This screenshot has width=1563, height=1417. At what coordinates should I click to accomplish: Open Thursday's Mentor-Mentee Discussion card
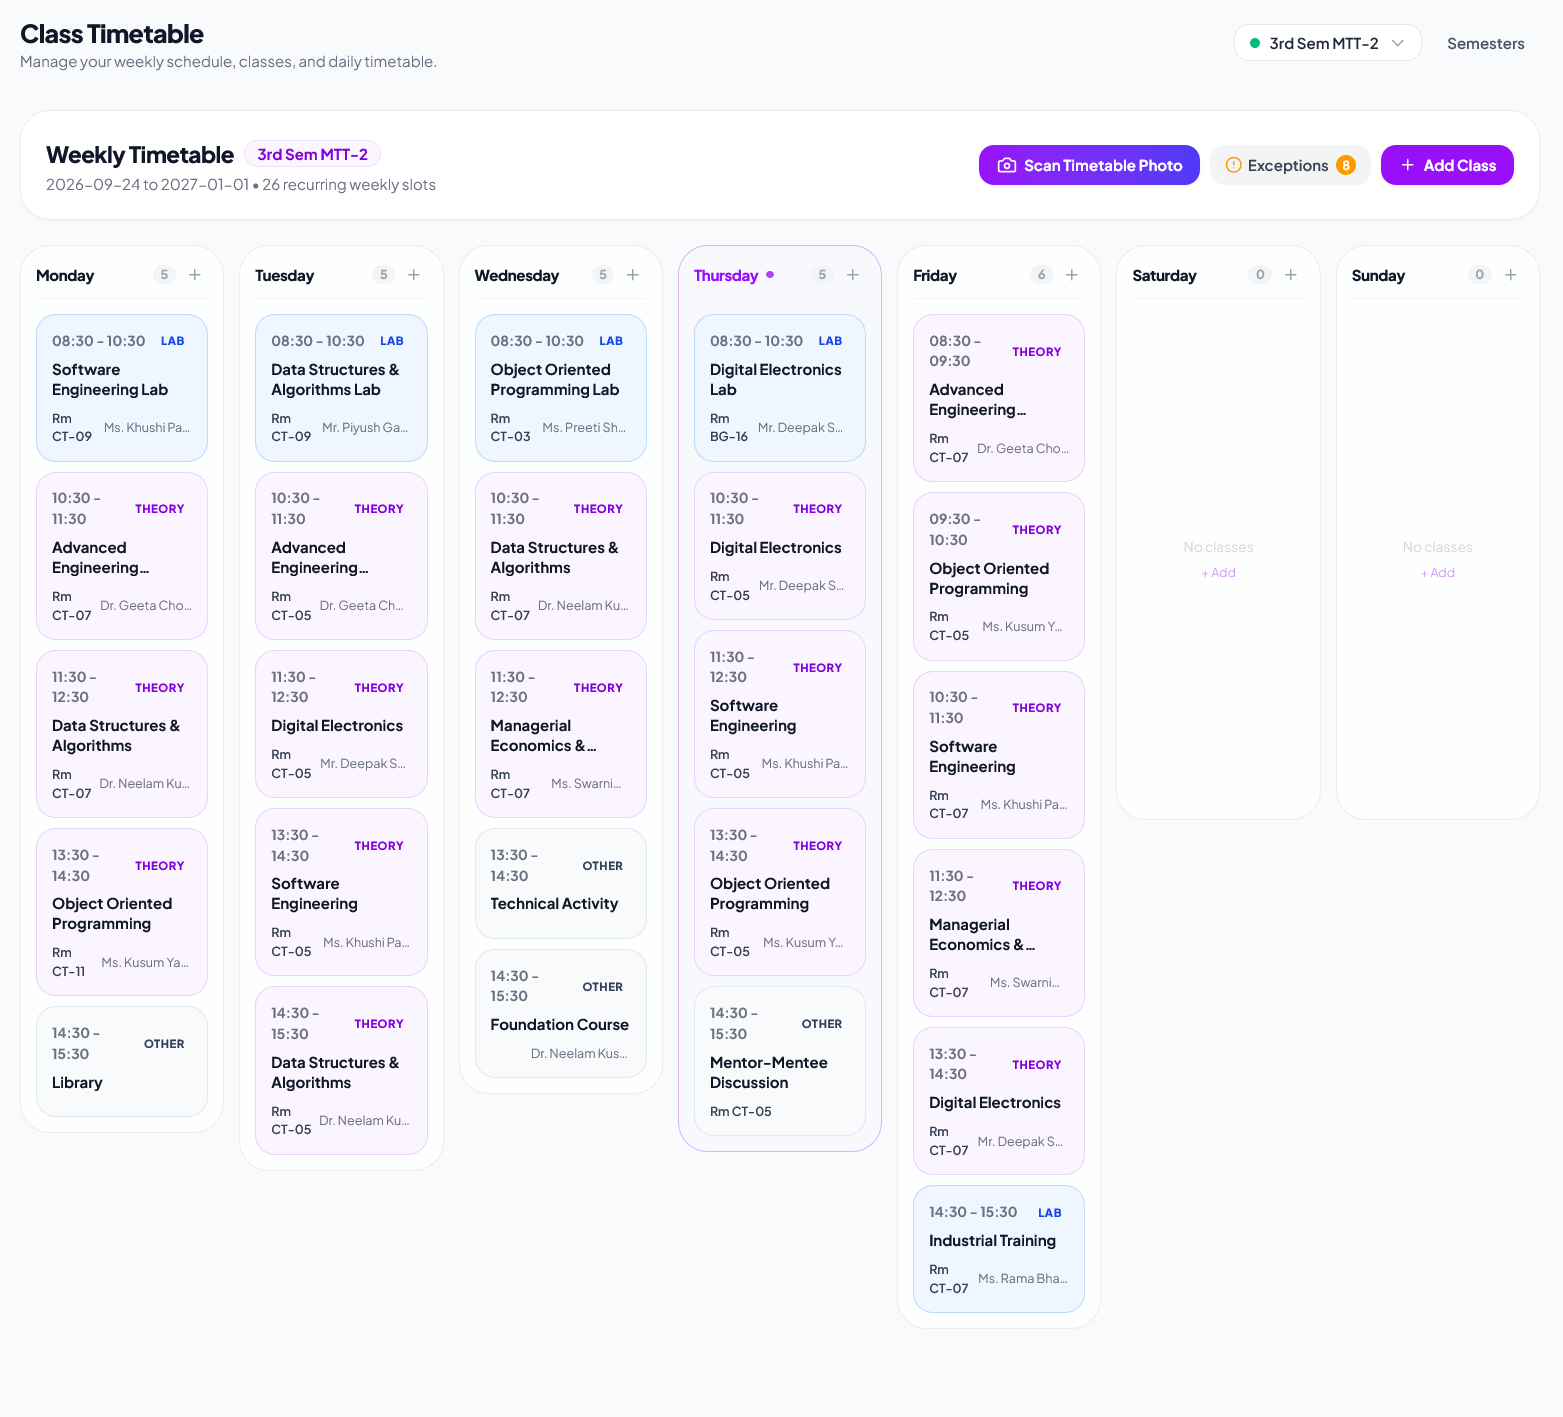780,1061
